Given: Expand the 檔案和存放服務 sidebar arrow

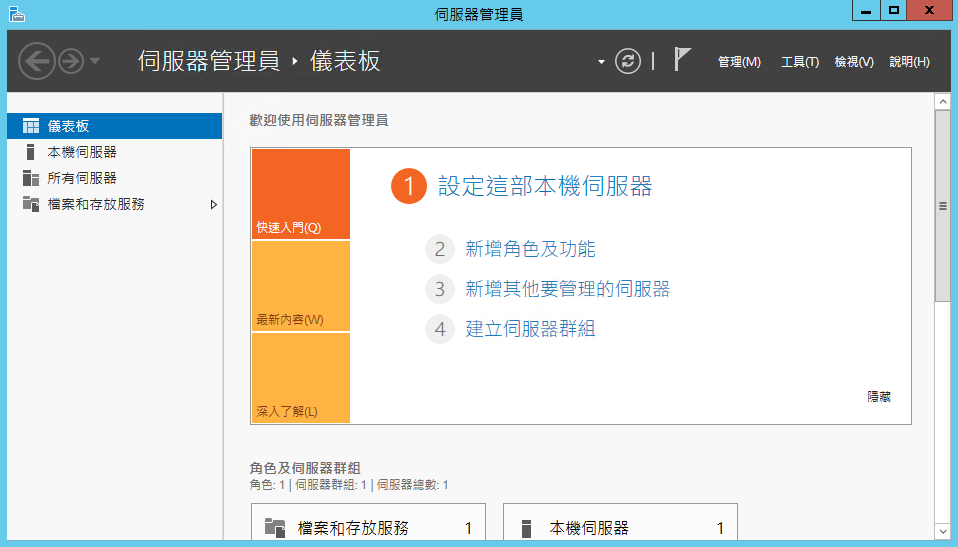Looking at the screenshot, I should [213, 204].
